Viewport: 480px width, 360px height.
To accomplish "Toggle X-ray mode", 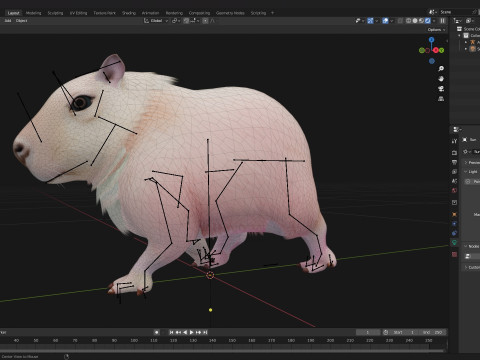I will [400, 21].
